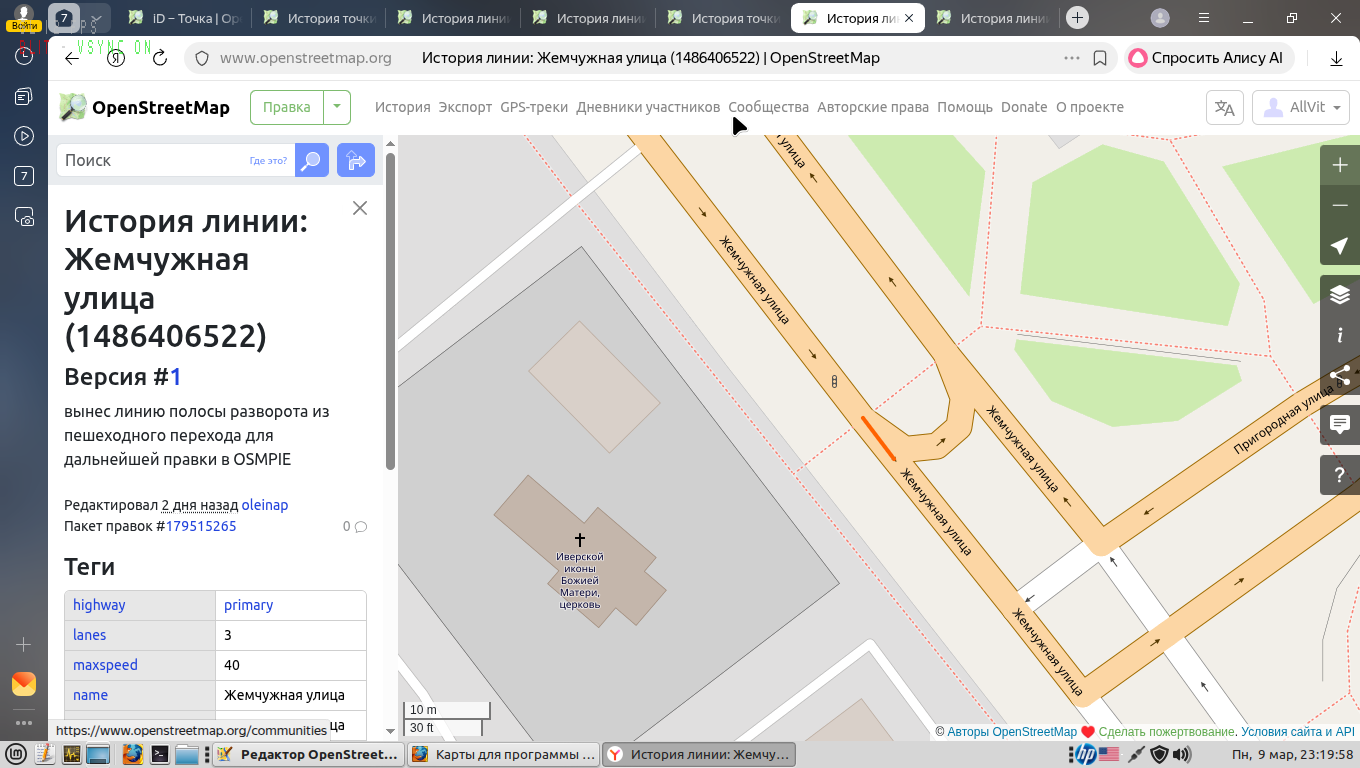1360x768 pixels.
Task: Click the search magnifier button
Action: coord(312,160)
